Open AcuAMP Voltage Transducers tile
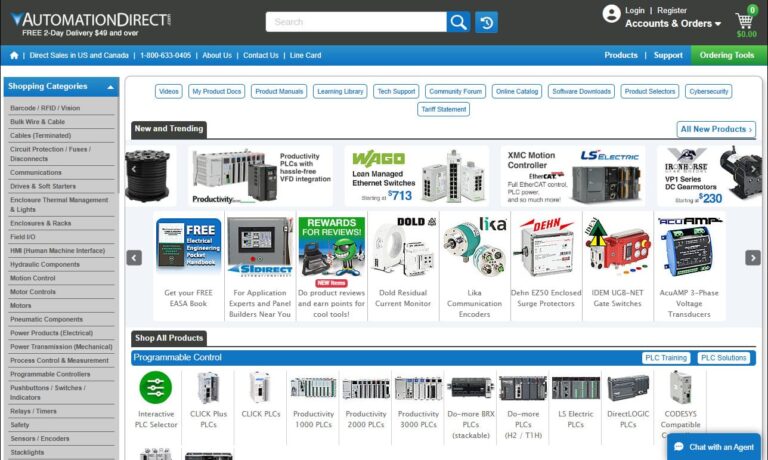 pos(689,266)
